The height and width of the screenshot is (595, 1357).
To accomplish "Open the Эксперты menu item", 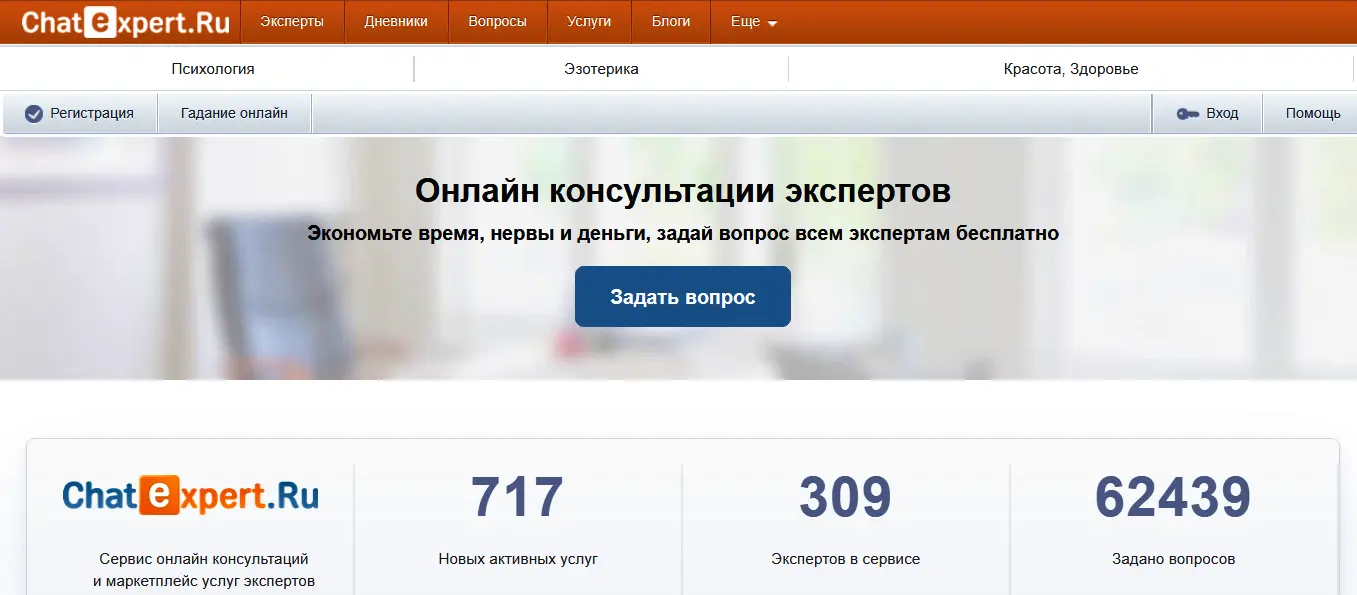I will pyautogui.click(x=292, y=22).
